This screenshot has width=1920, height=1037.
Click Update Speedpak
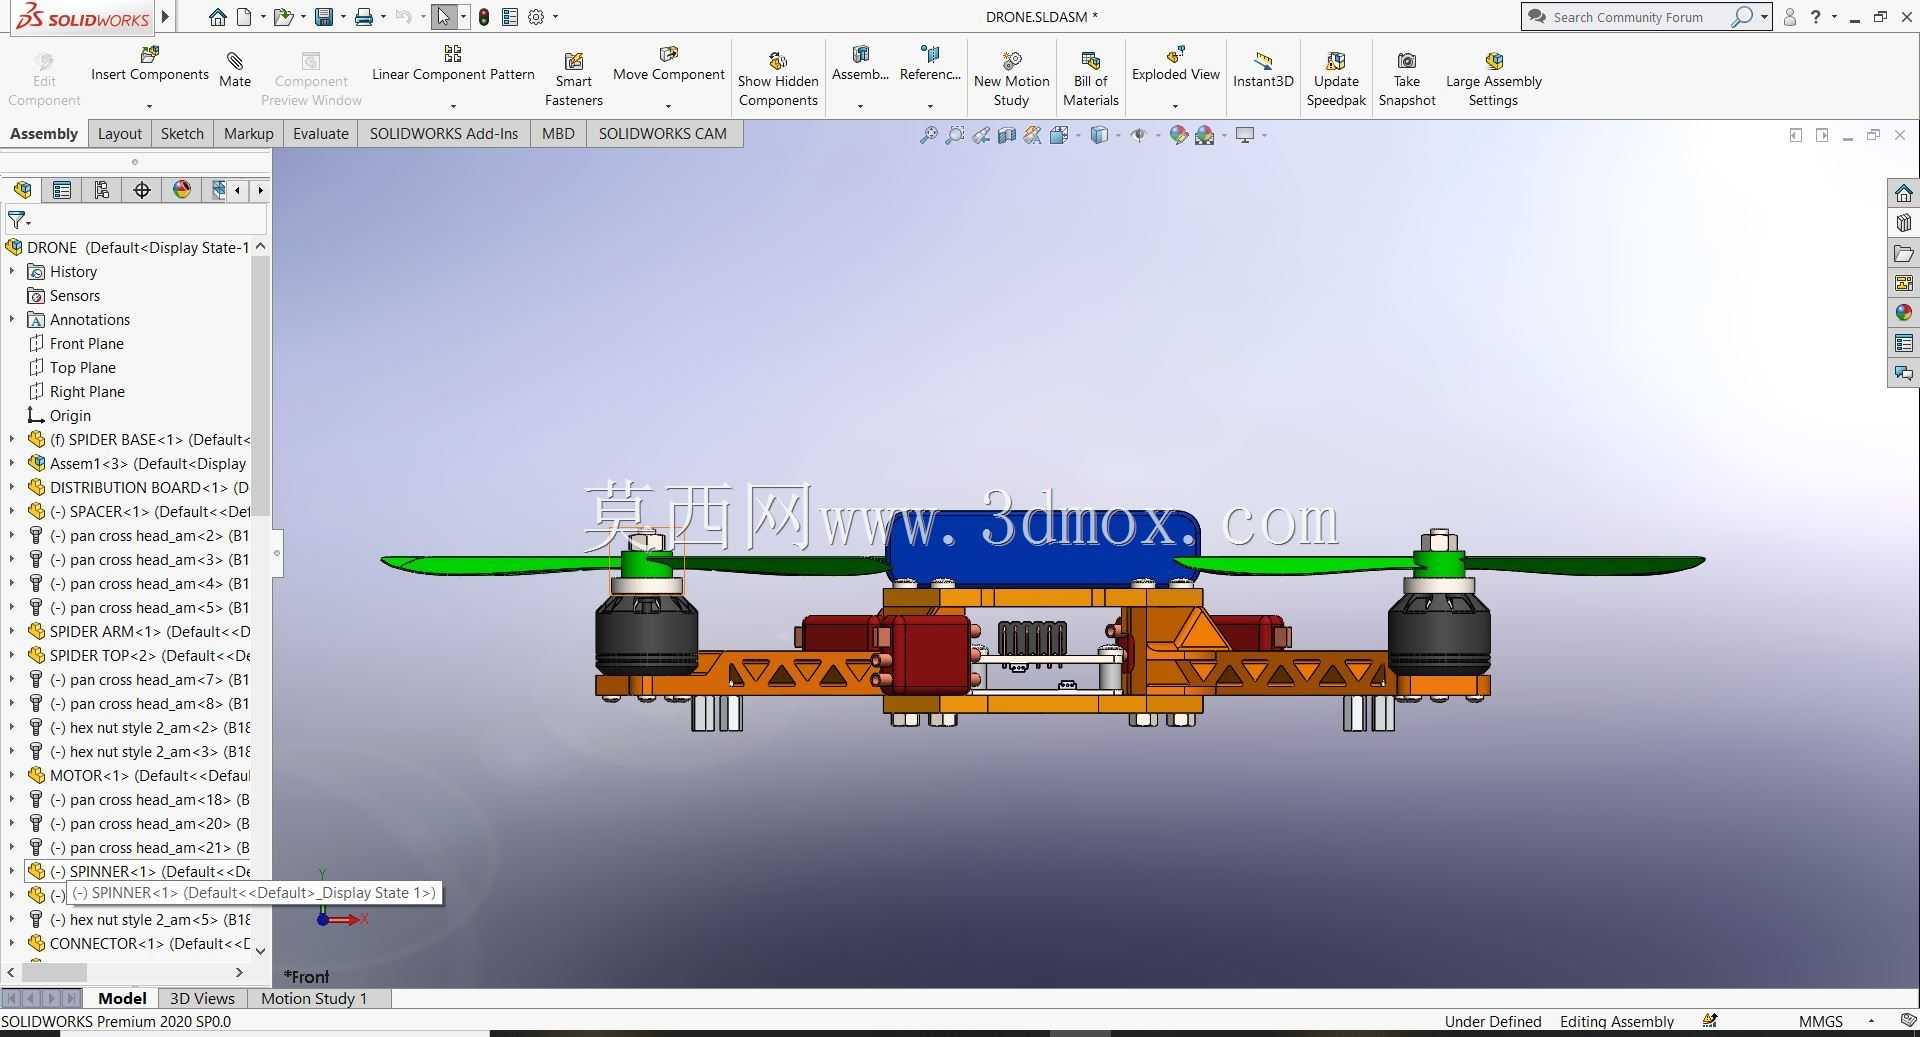[1336, 80]
